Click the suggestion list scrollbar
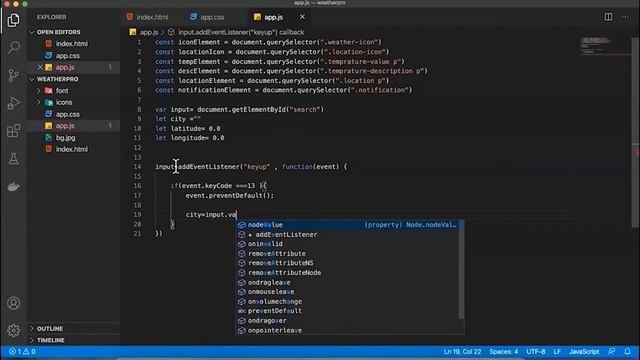 point(462,270)
